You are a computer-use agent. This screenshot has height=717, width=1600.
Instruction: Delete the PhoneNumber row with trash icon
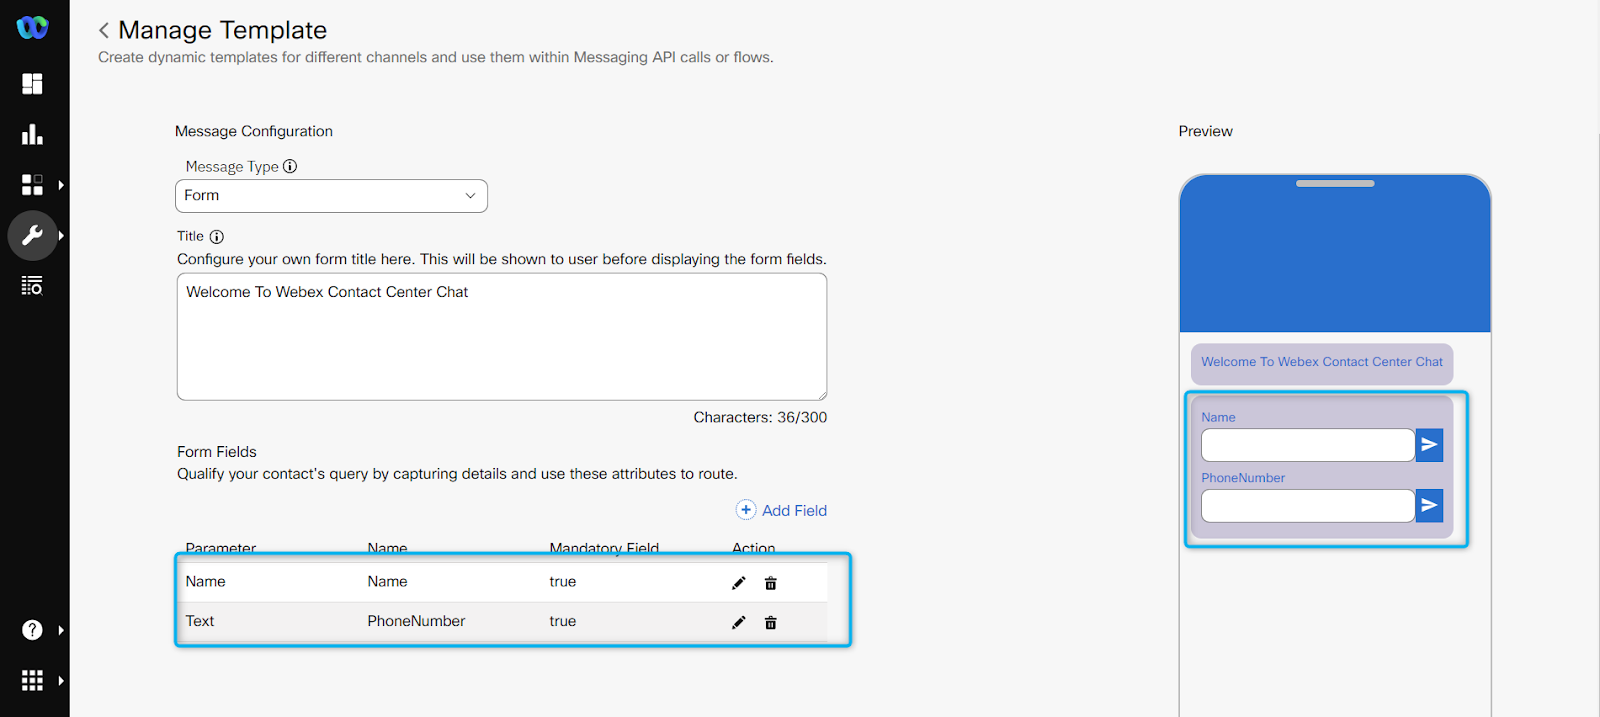point(771,623)
